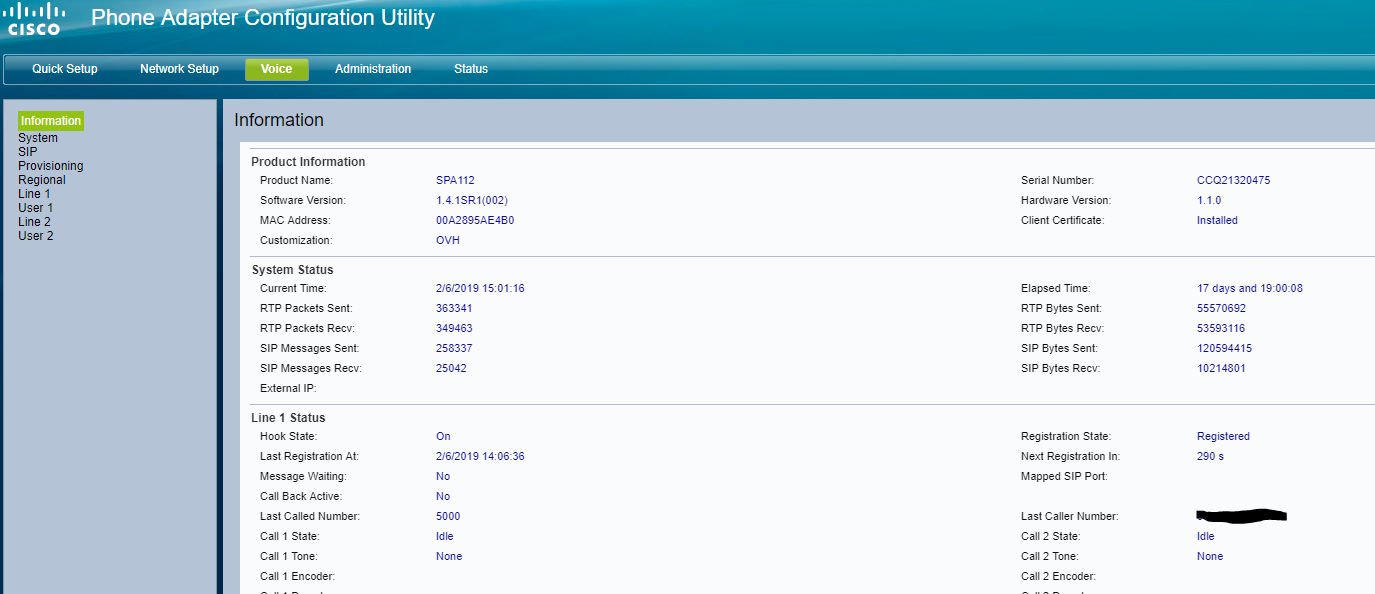Select Information in the sidebar
Image resolution: width=1375 pixels, height=594 pixels.
[51, 121]
